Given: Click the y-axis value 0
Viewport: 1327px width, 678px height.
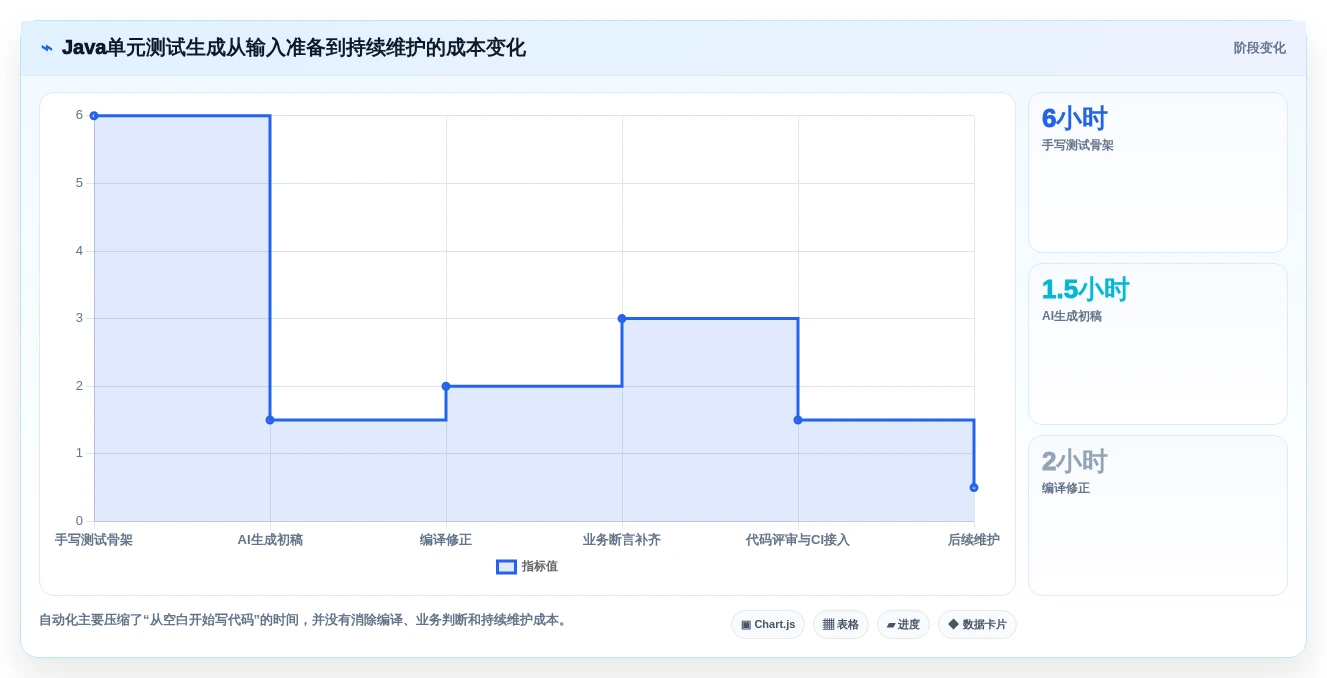Looking at the screenshot, I should pyautogui.click(x=79, y=521).
